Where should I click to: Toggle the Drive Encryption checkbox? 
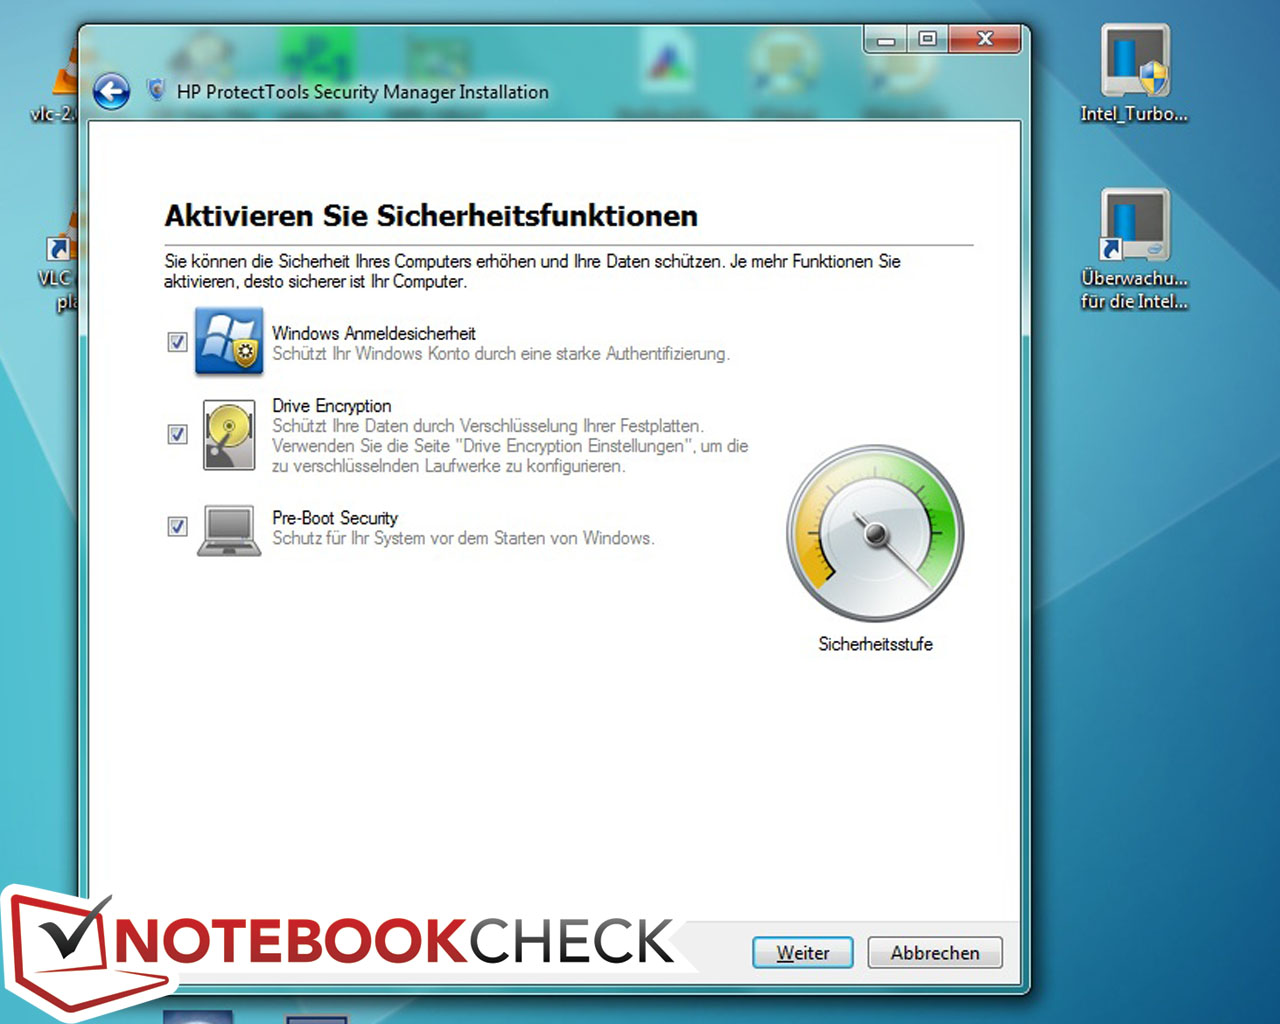(x=177, y=434)
